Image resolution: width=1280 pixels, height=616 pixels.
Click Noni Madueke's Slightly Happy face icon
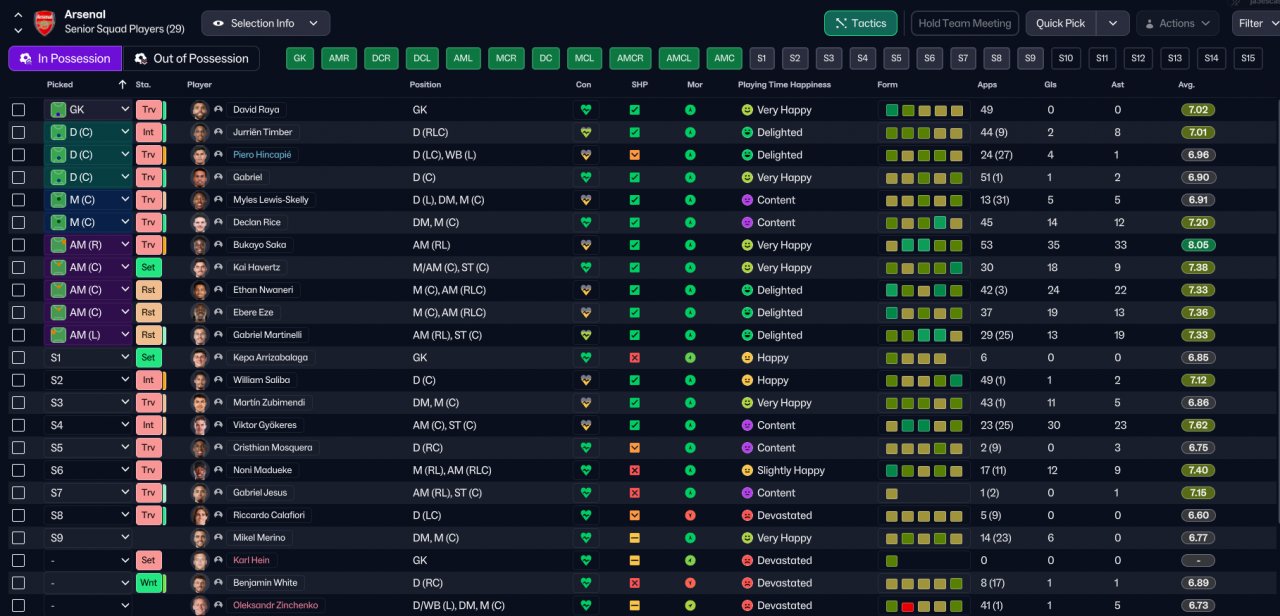[x=746, y=470]
